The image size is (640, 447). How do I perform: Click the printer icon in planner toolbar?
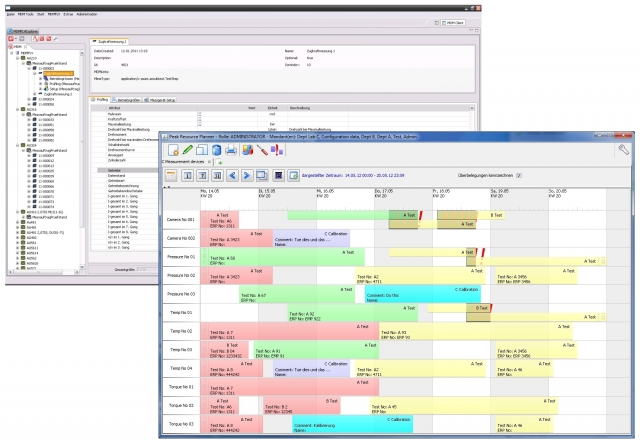click(x=231, y=150)
